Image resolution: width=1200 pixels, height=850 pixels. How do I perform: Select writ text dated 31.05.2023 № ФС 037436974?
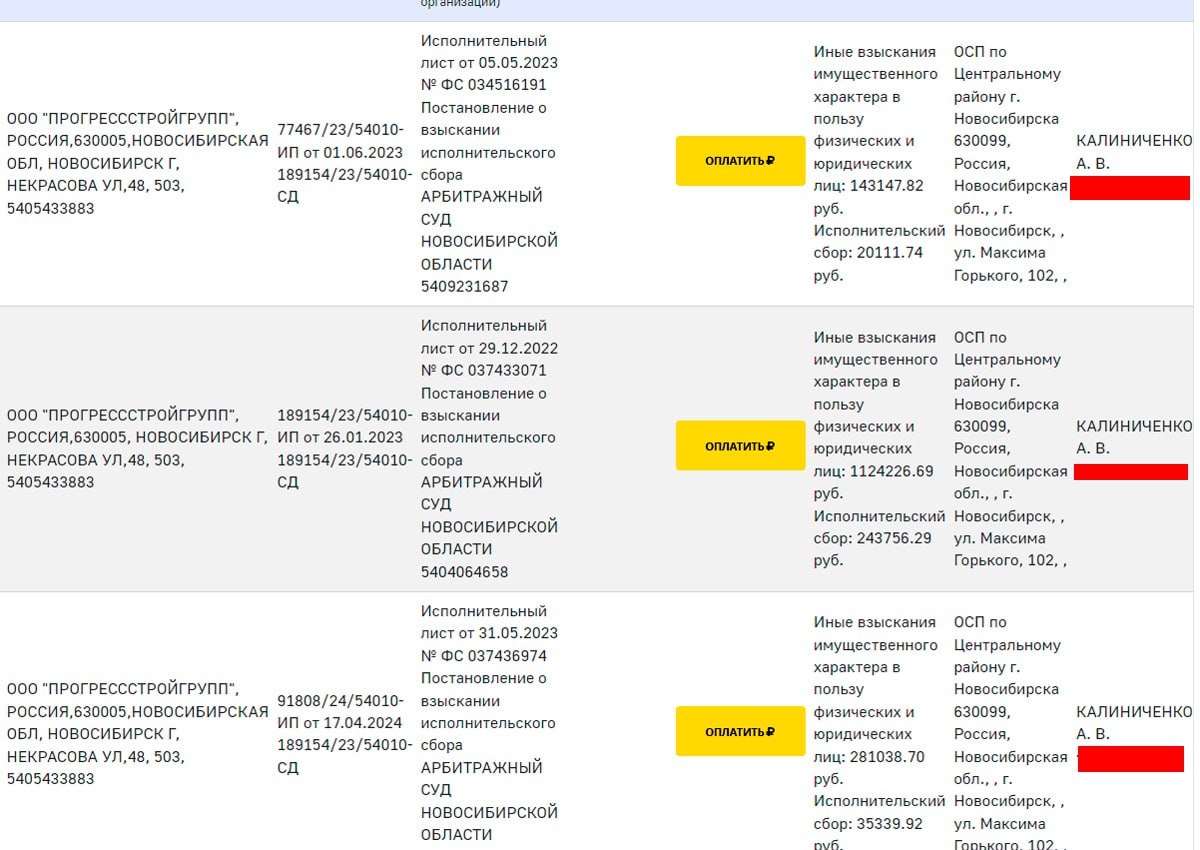click(x=489, y=633)
